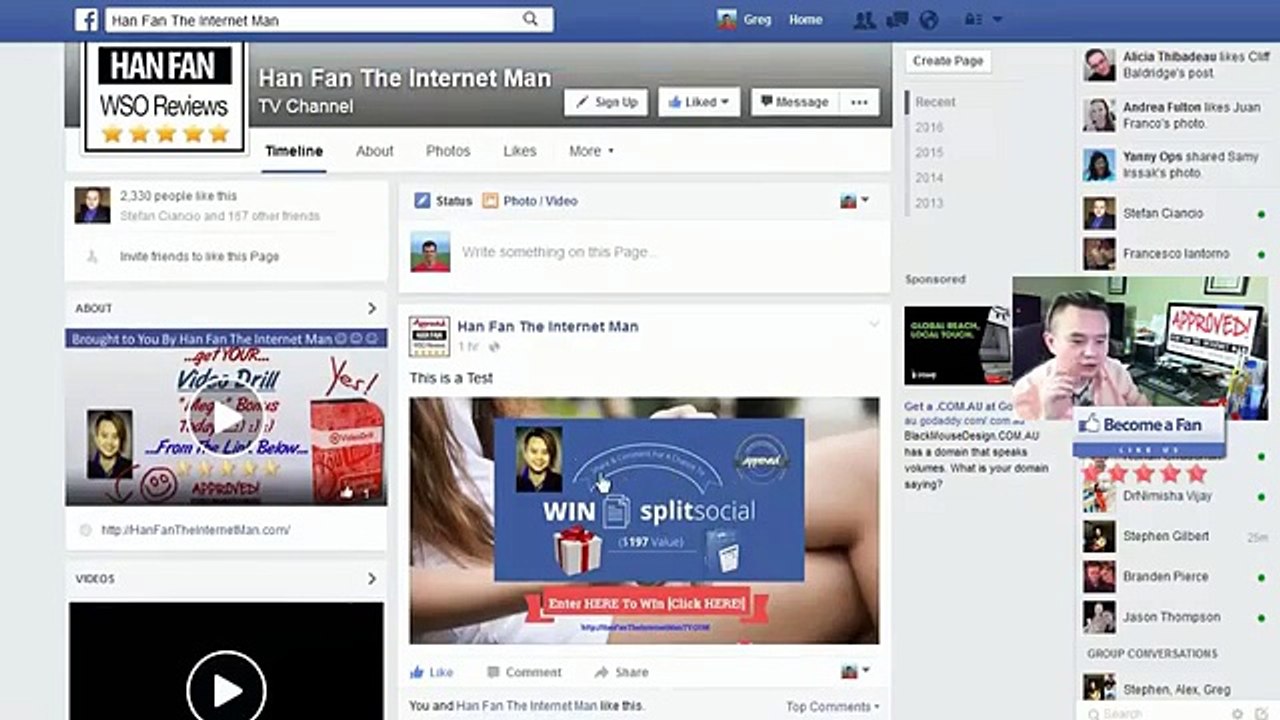Click the three-dots more actions button
Image resolution: width=1280 pixels, height=720 pixels.
[x=859, y=102]
